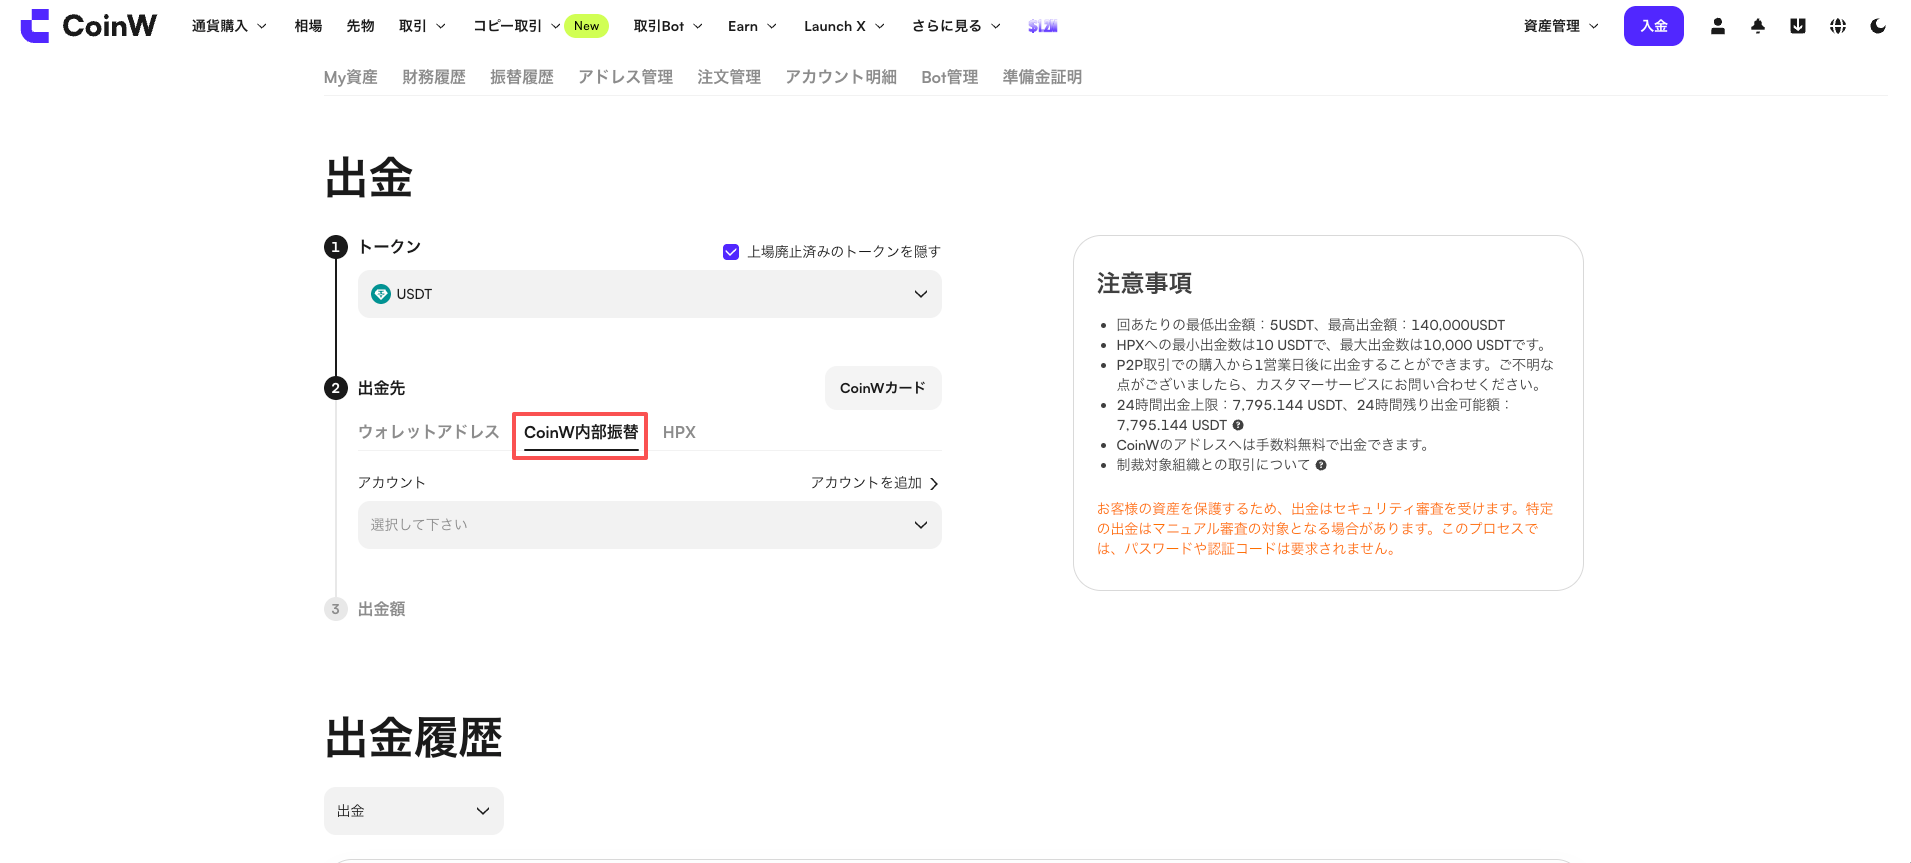Expand the コピー取引 menu
Screen dimensions: 1911x863
[x=516, y=26]
